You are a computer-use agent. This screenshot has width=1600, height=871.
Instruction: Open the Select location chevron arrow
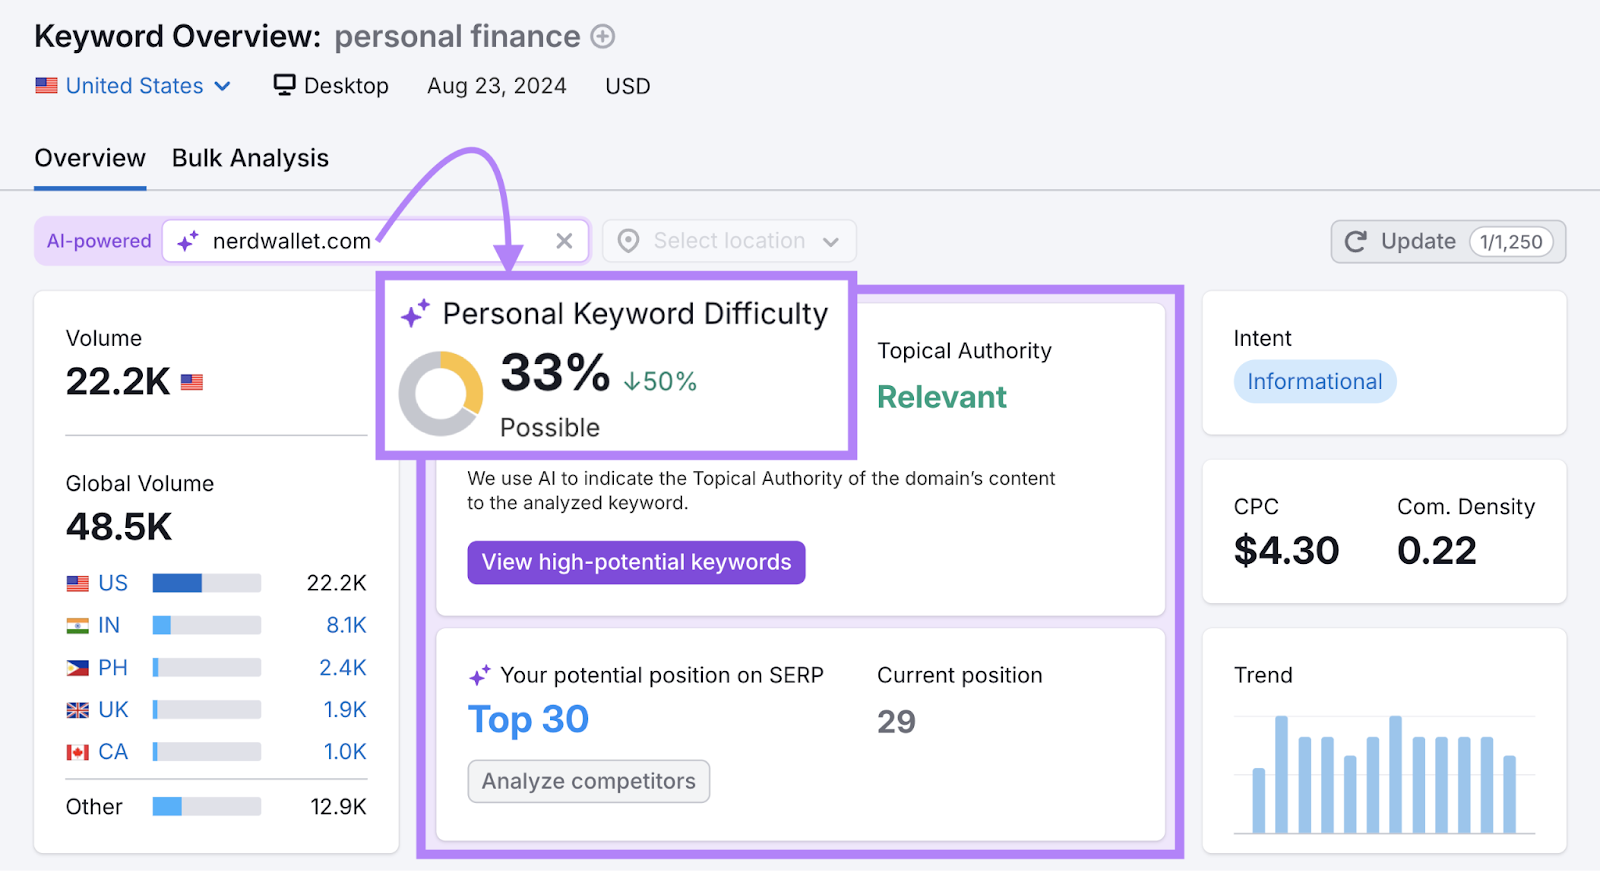(x=831, y=241)
